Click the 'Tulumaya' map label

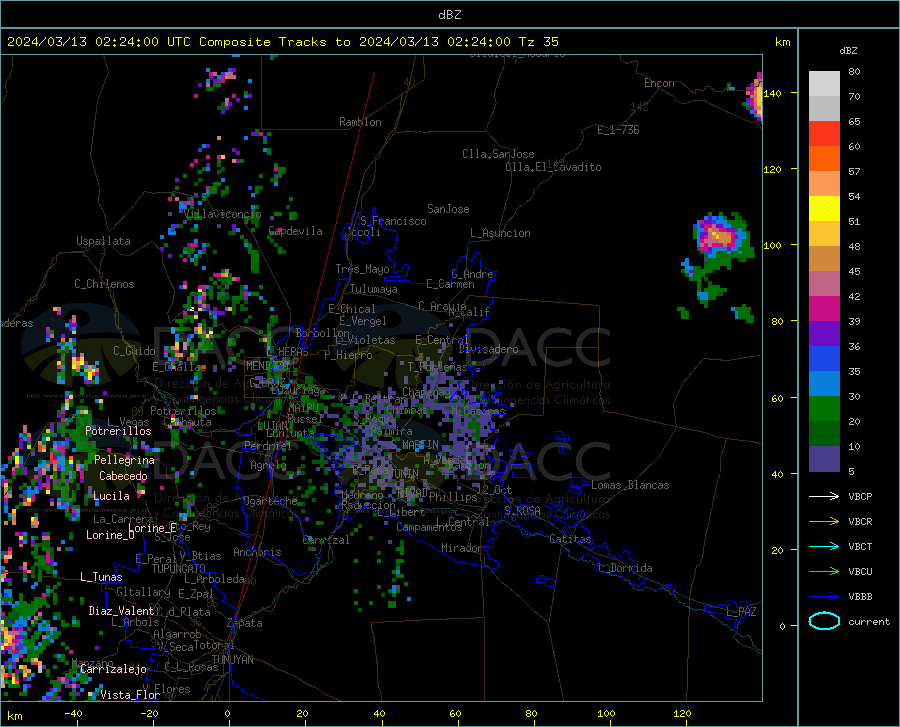click(x=374, y=289)
